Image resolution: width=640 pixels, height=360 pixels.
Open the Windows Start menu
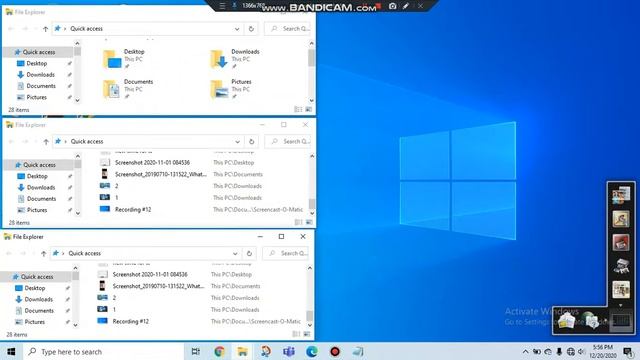click(x=11, y=351)
